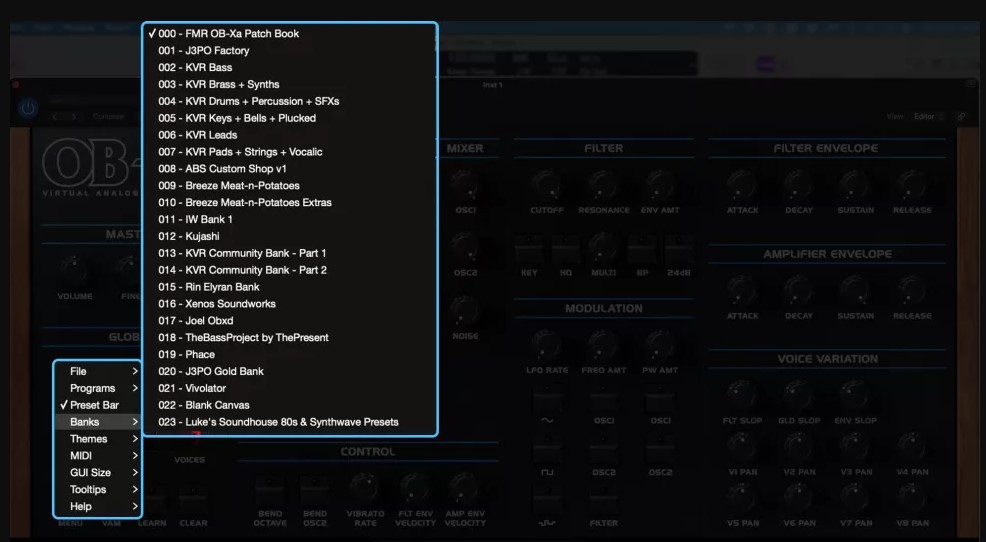Screen dimensions: 986x542
Task: Toggle the plugin power button icon
Action: click(28, 108)
